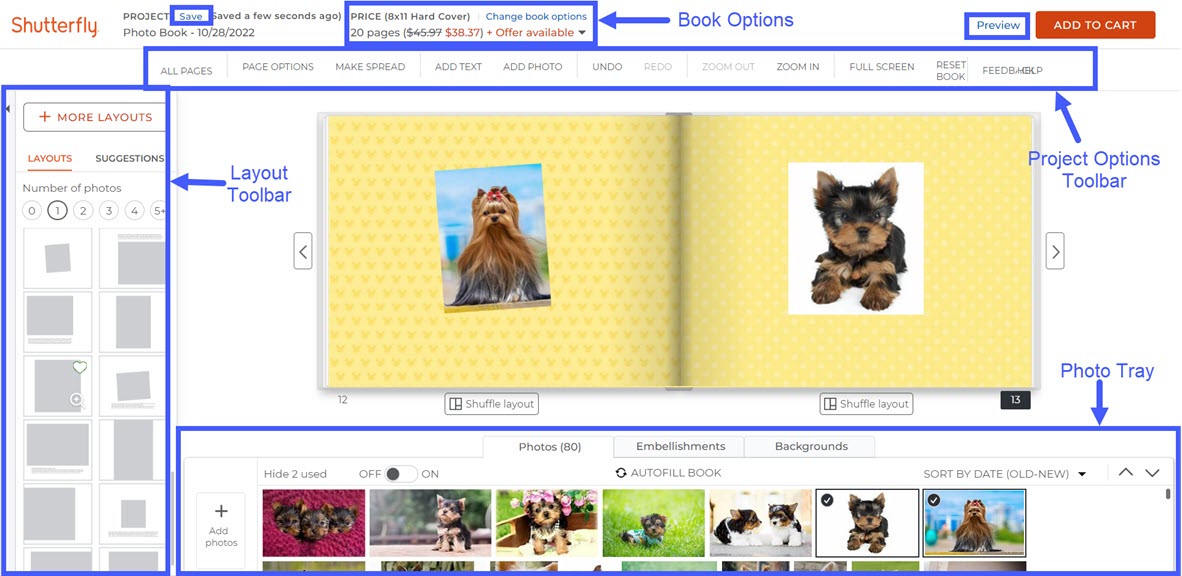
Task: Shuffle layout on the left page
Action: pyautogui.click(x=491, y=403)
